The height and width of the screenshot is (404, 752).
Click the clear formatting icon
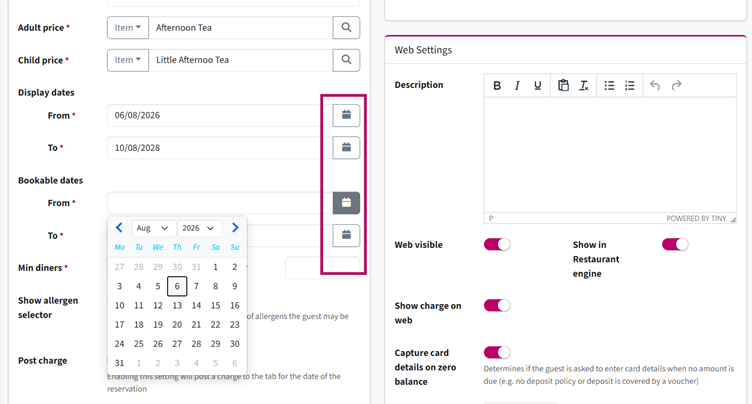(x=584, y=85)
